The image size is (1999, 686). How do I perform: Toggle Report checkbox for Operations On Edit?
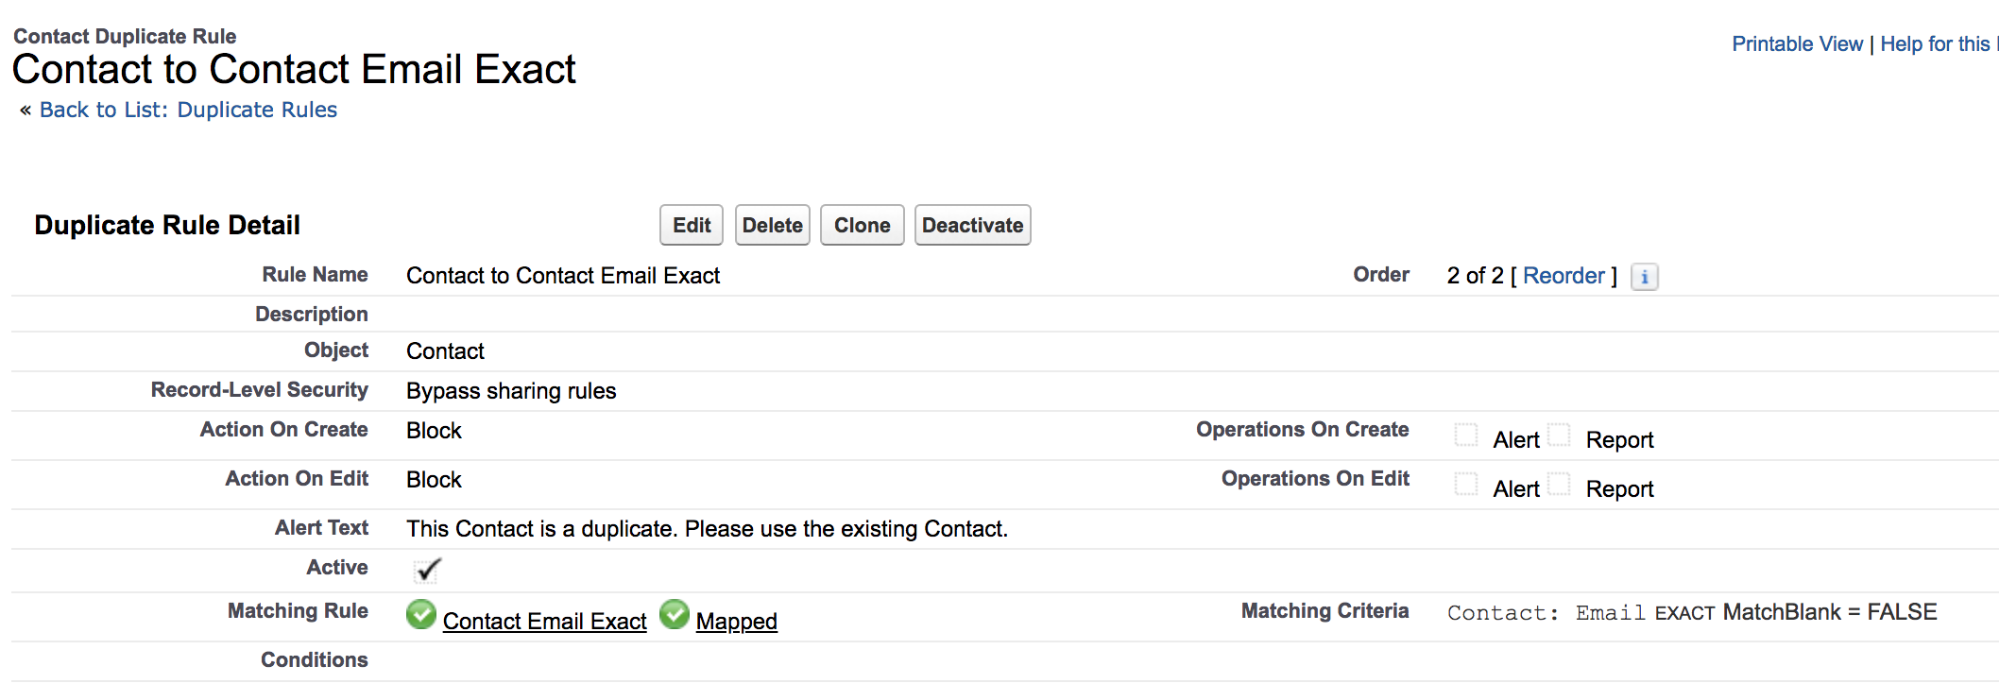[x=1559, y=484]
